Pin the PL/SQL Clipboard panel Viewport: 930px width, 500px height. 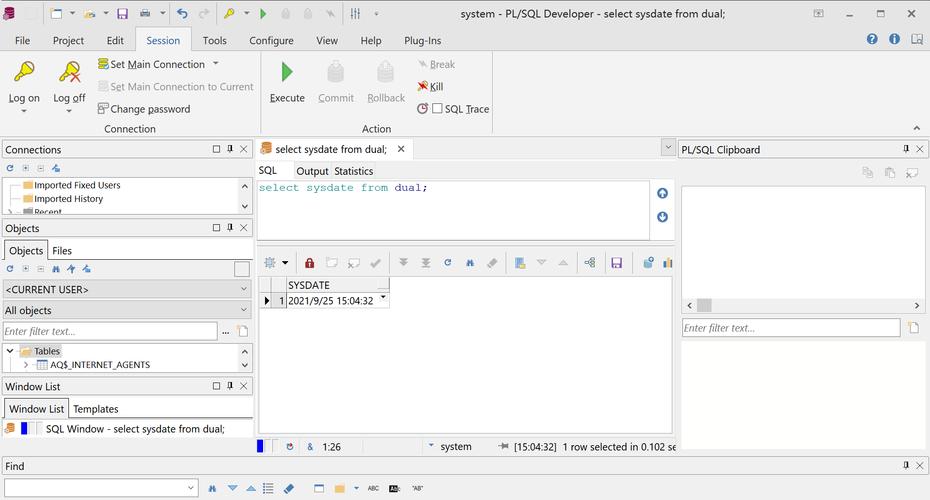coord(906,149)
